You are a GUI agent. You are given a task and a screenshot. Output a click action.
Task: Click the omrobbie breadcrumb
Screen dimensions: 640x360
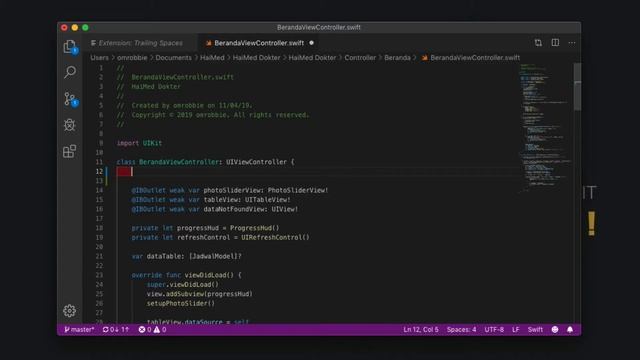point(132,58)
